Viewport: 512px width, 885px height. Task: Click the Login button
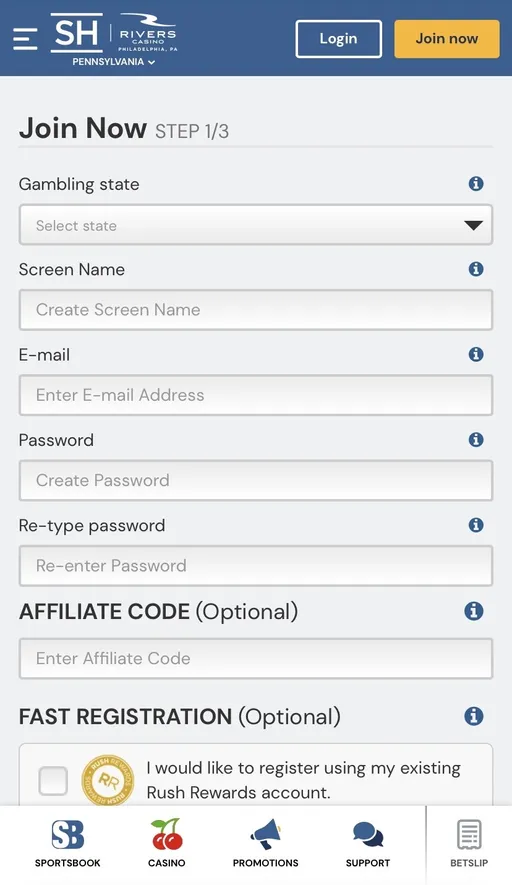click(339, 39)
